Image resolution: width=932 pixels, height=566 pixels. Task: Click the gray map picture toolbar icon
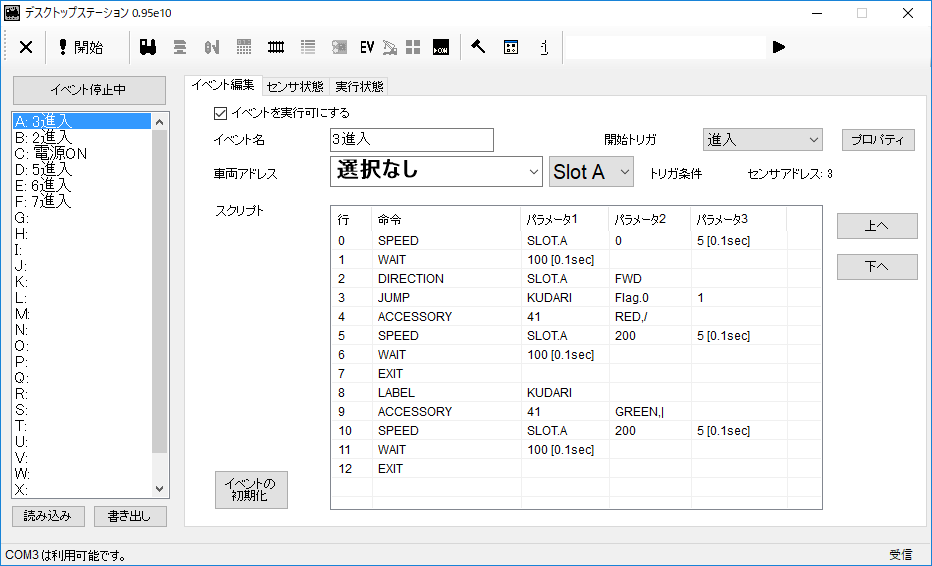pyautogui.click(x=339, y=47)
